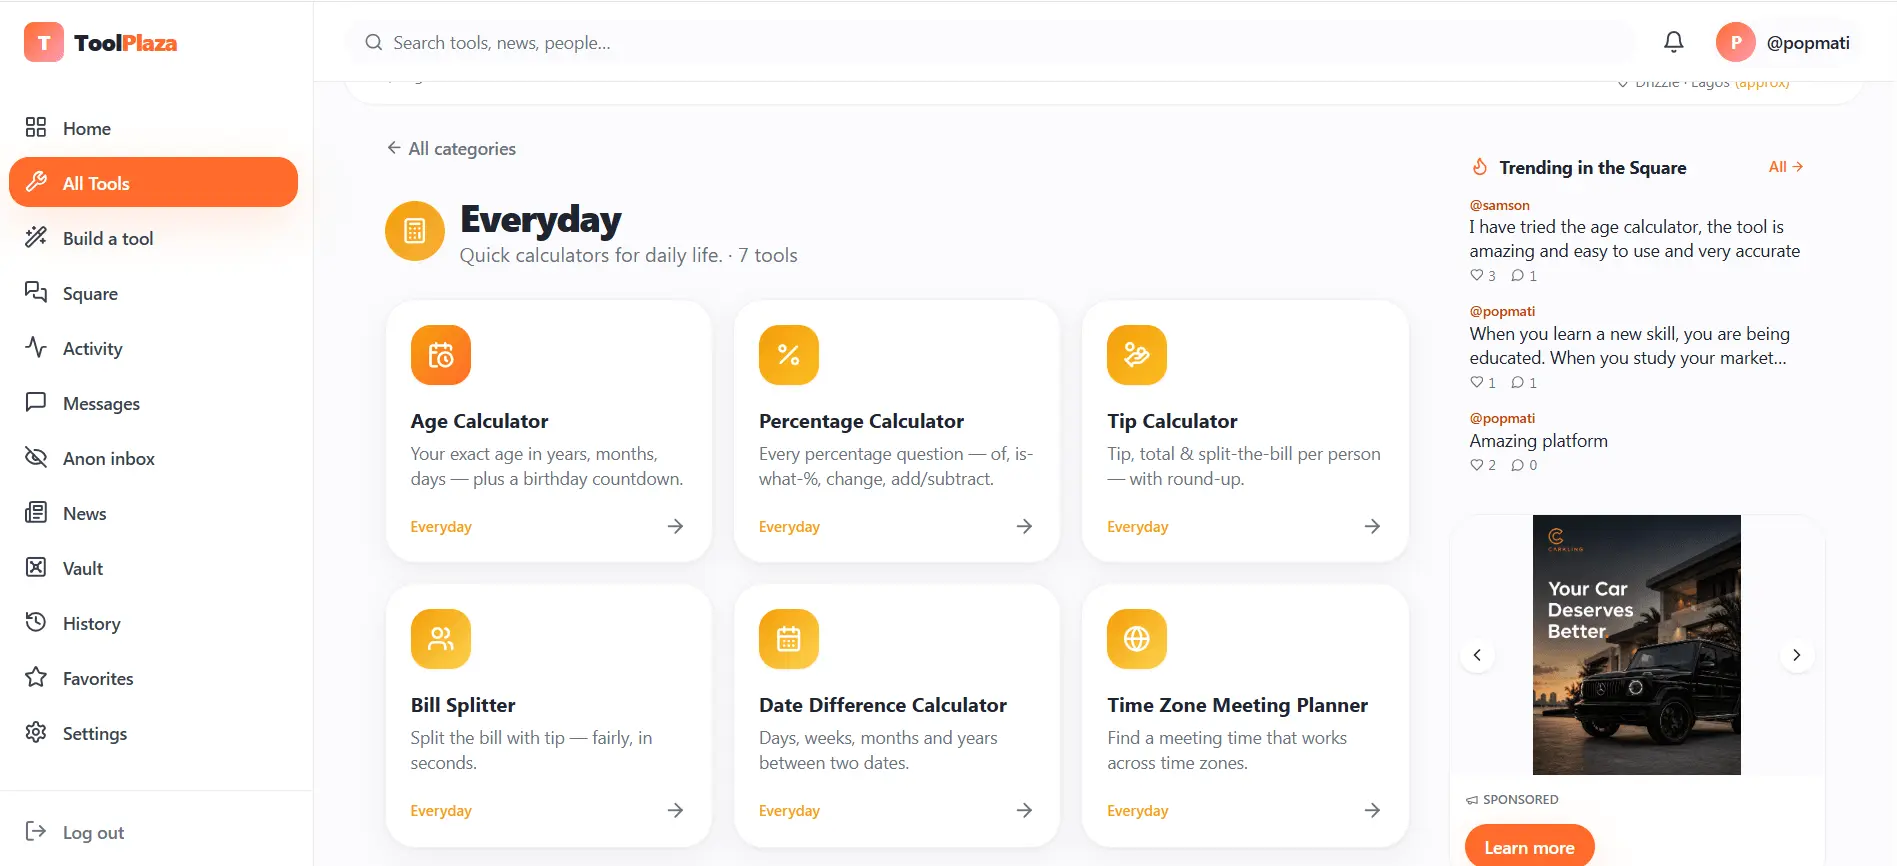Open Activity in sidebar

153,348
